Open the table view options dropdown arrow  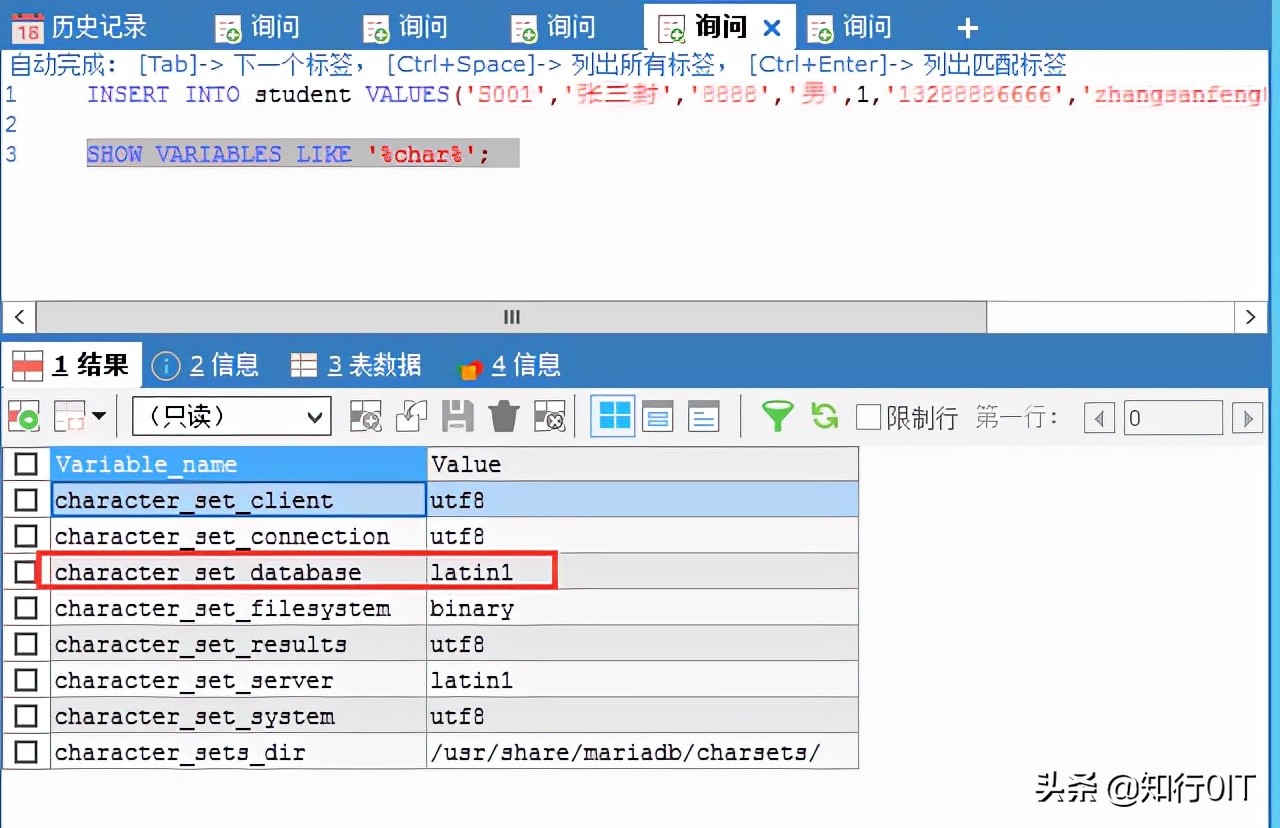[x=100, y=416]
